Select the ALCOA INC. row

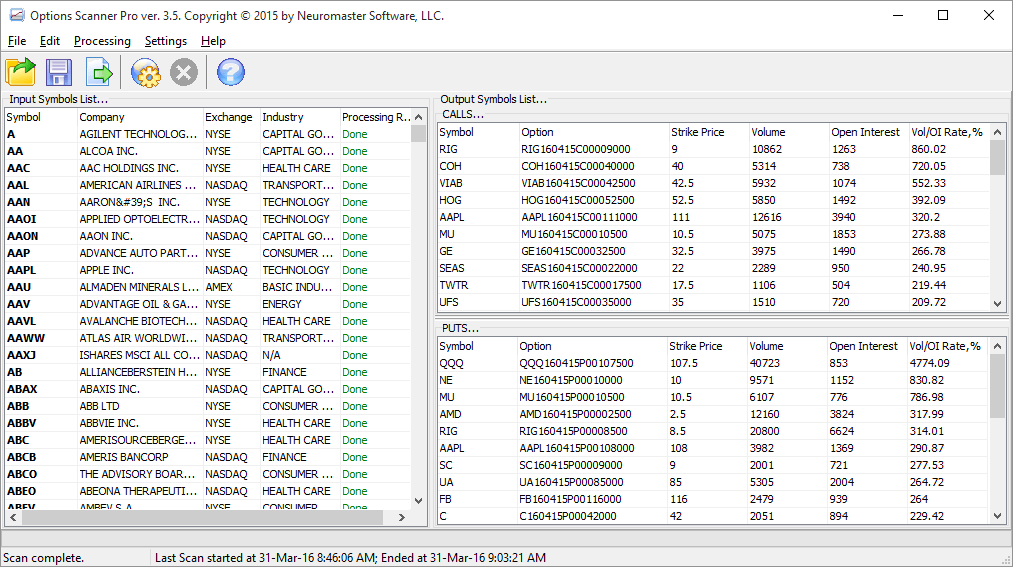click(x=207, y=151)
